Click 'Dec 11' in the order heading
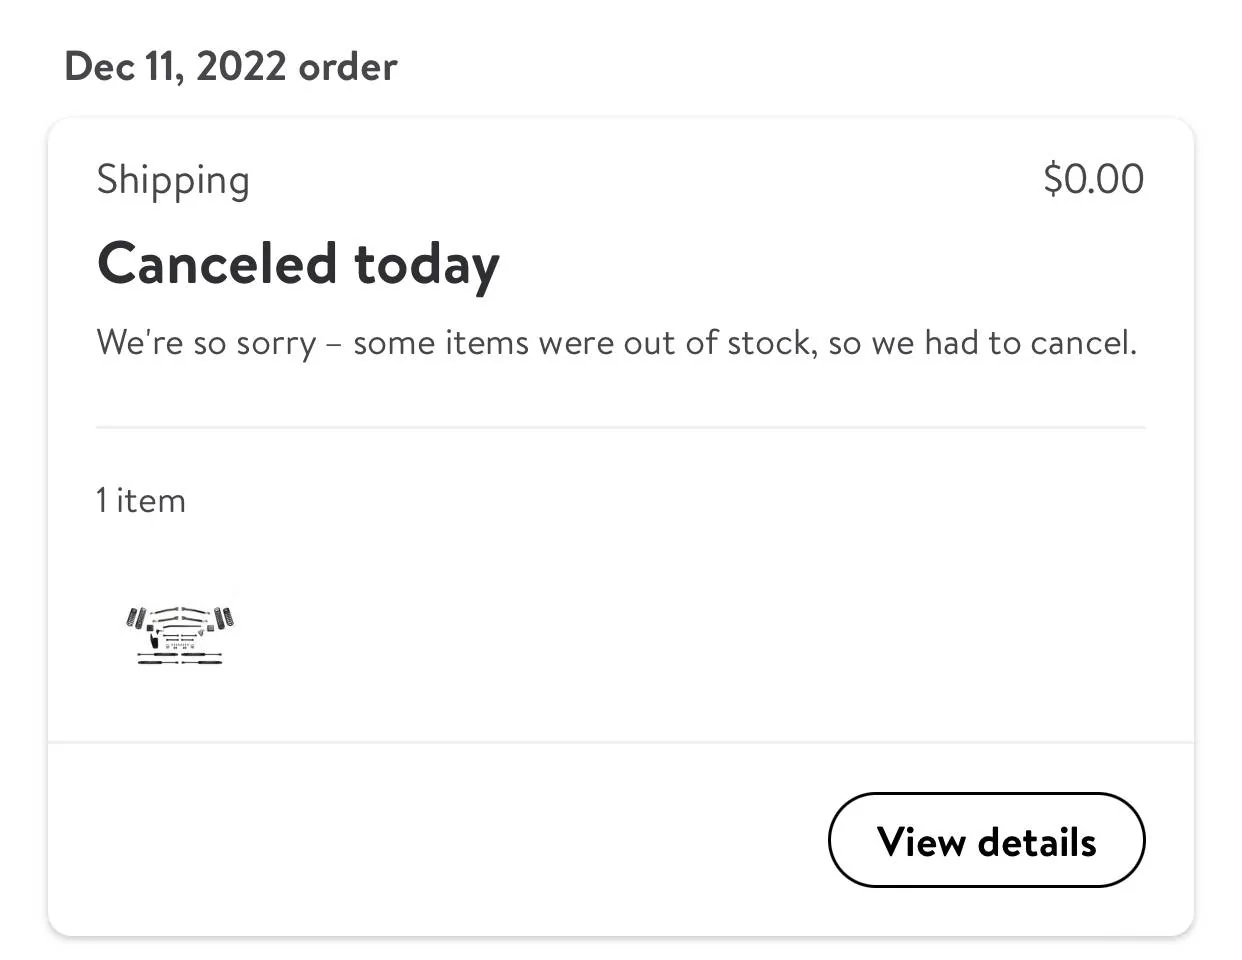This screenshot has width=1242, height=960. click(x=124, y=66)
